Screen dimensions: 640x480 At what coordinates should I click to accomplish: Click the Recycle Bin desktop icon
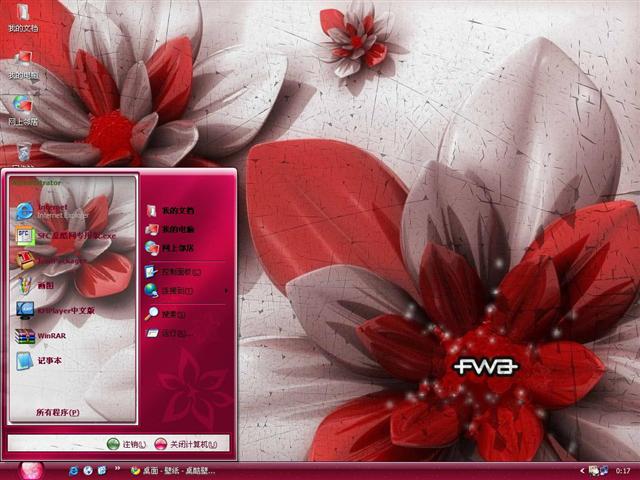click(22, 152)
